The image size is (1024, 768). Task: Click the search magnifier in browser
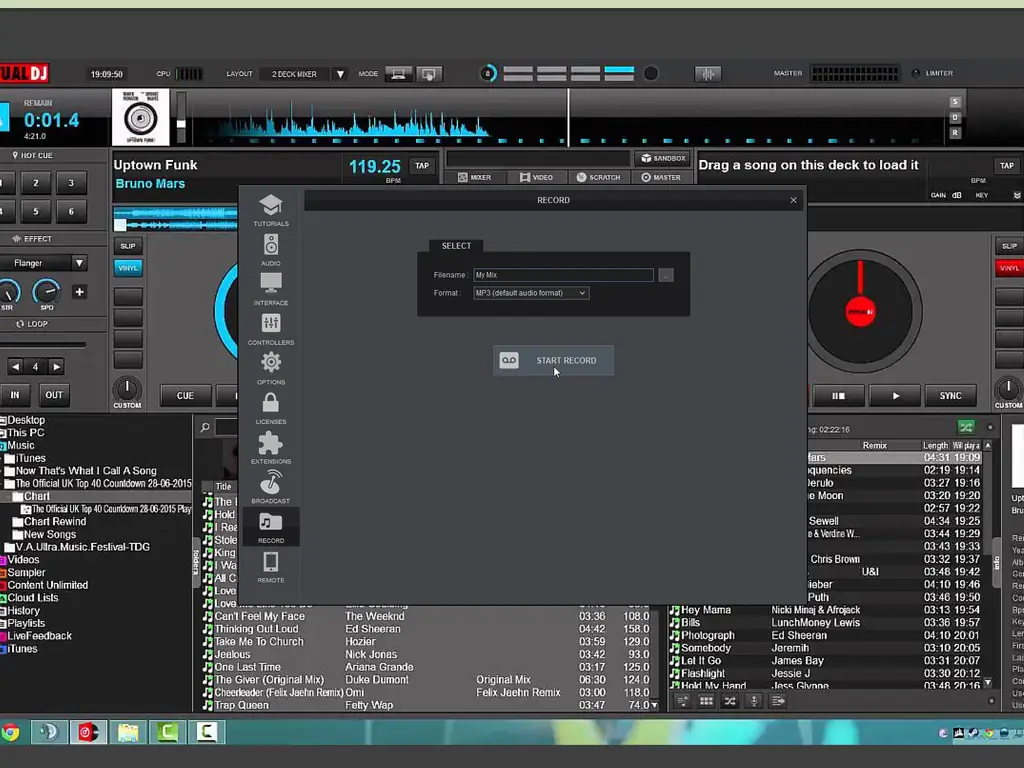click(x=205, y=427)
